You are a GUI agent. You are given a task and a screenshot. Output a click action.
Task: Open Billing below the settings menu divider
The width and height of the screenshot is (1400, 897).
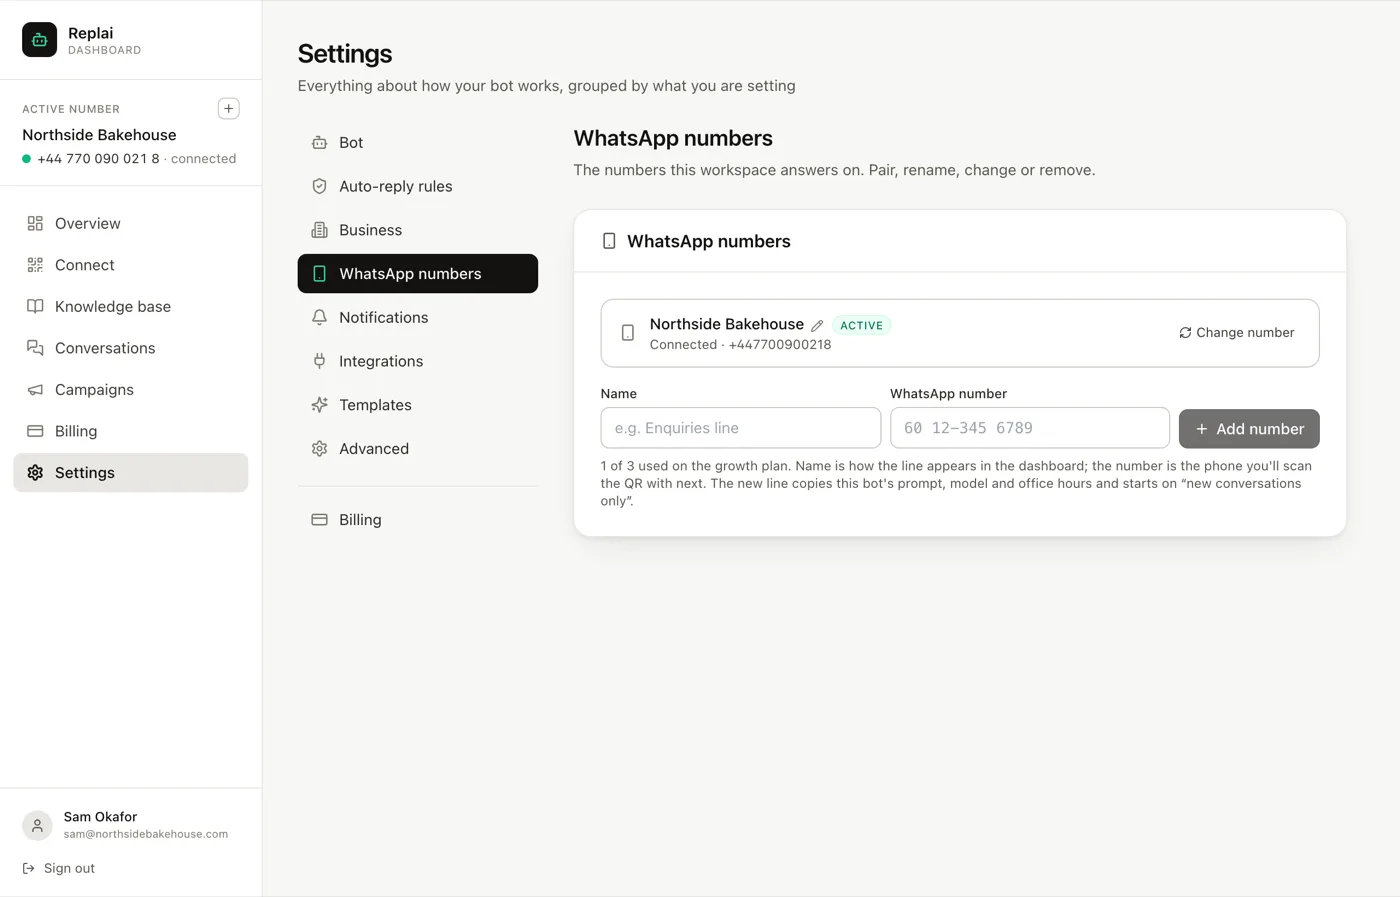coord(418,520)
